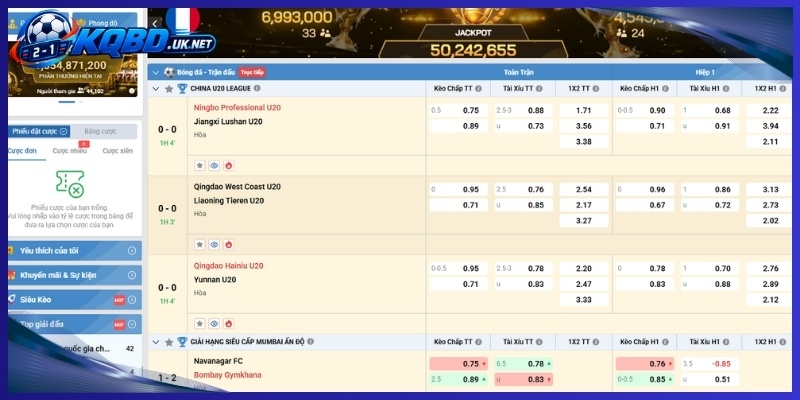Collapse the Bóng đá - Trận đấu section
This screenshot has height=400, width=800.
coord(156,72)
